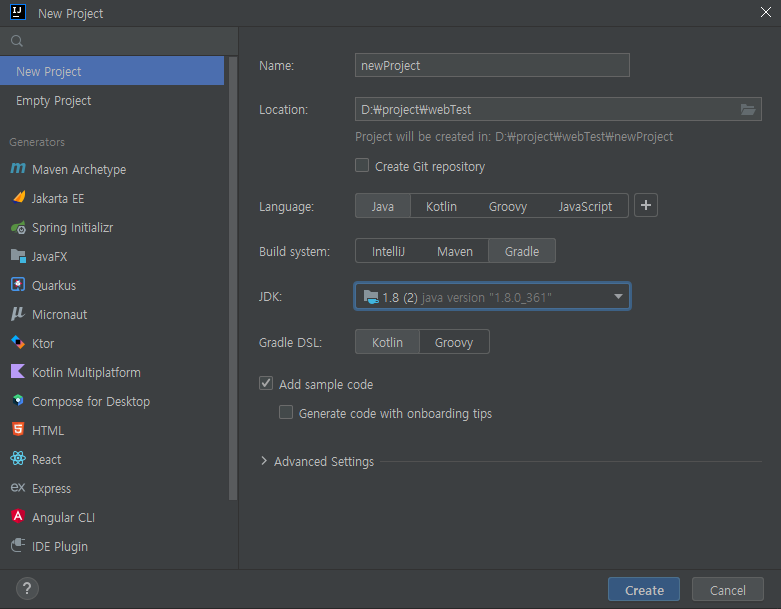Select Groovy as the language
The image size is (781, 609).
pyautogui.click(x=508, y=206)
